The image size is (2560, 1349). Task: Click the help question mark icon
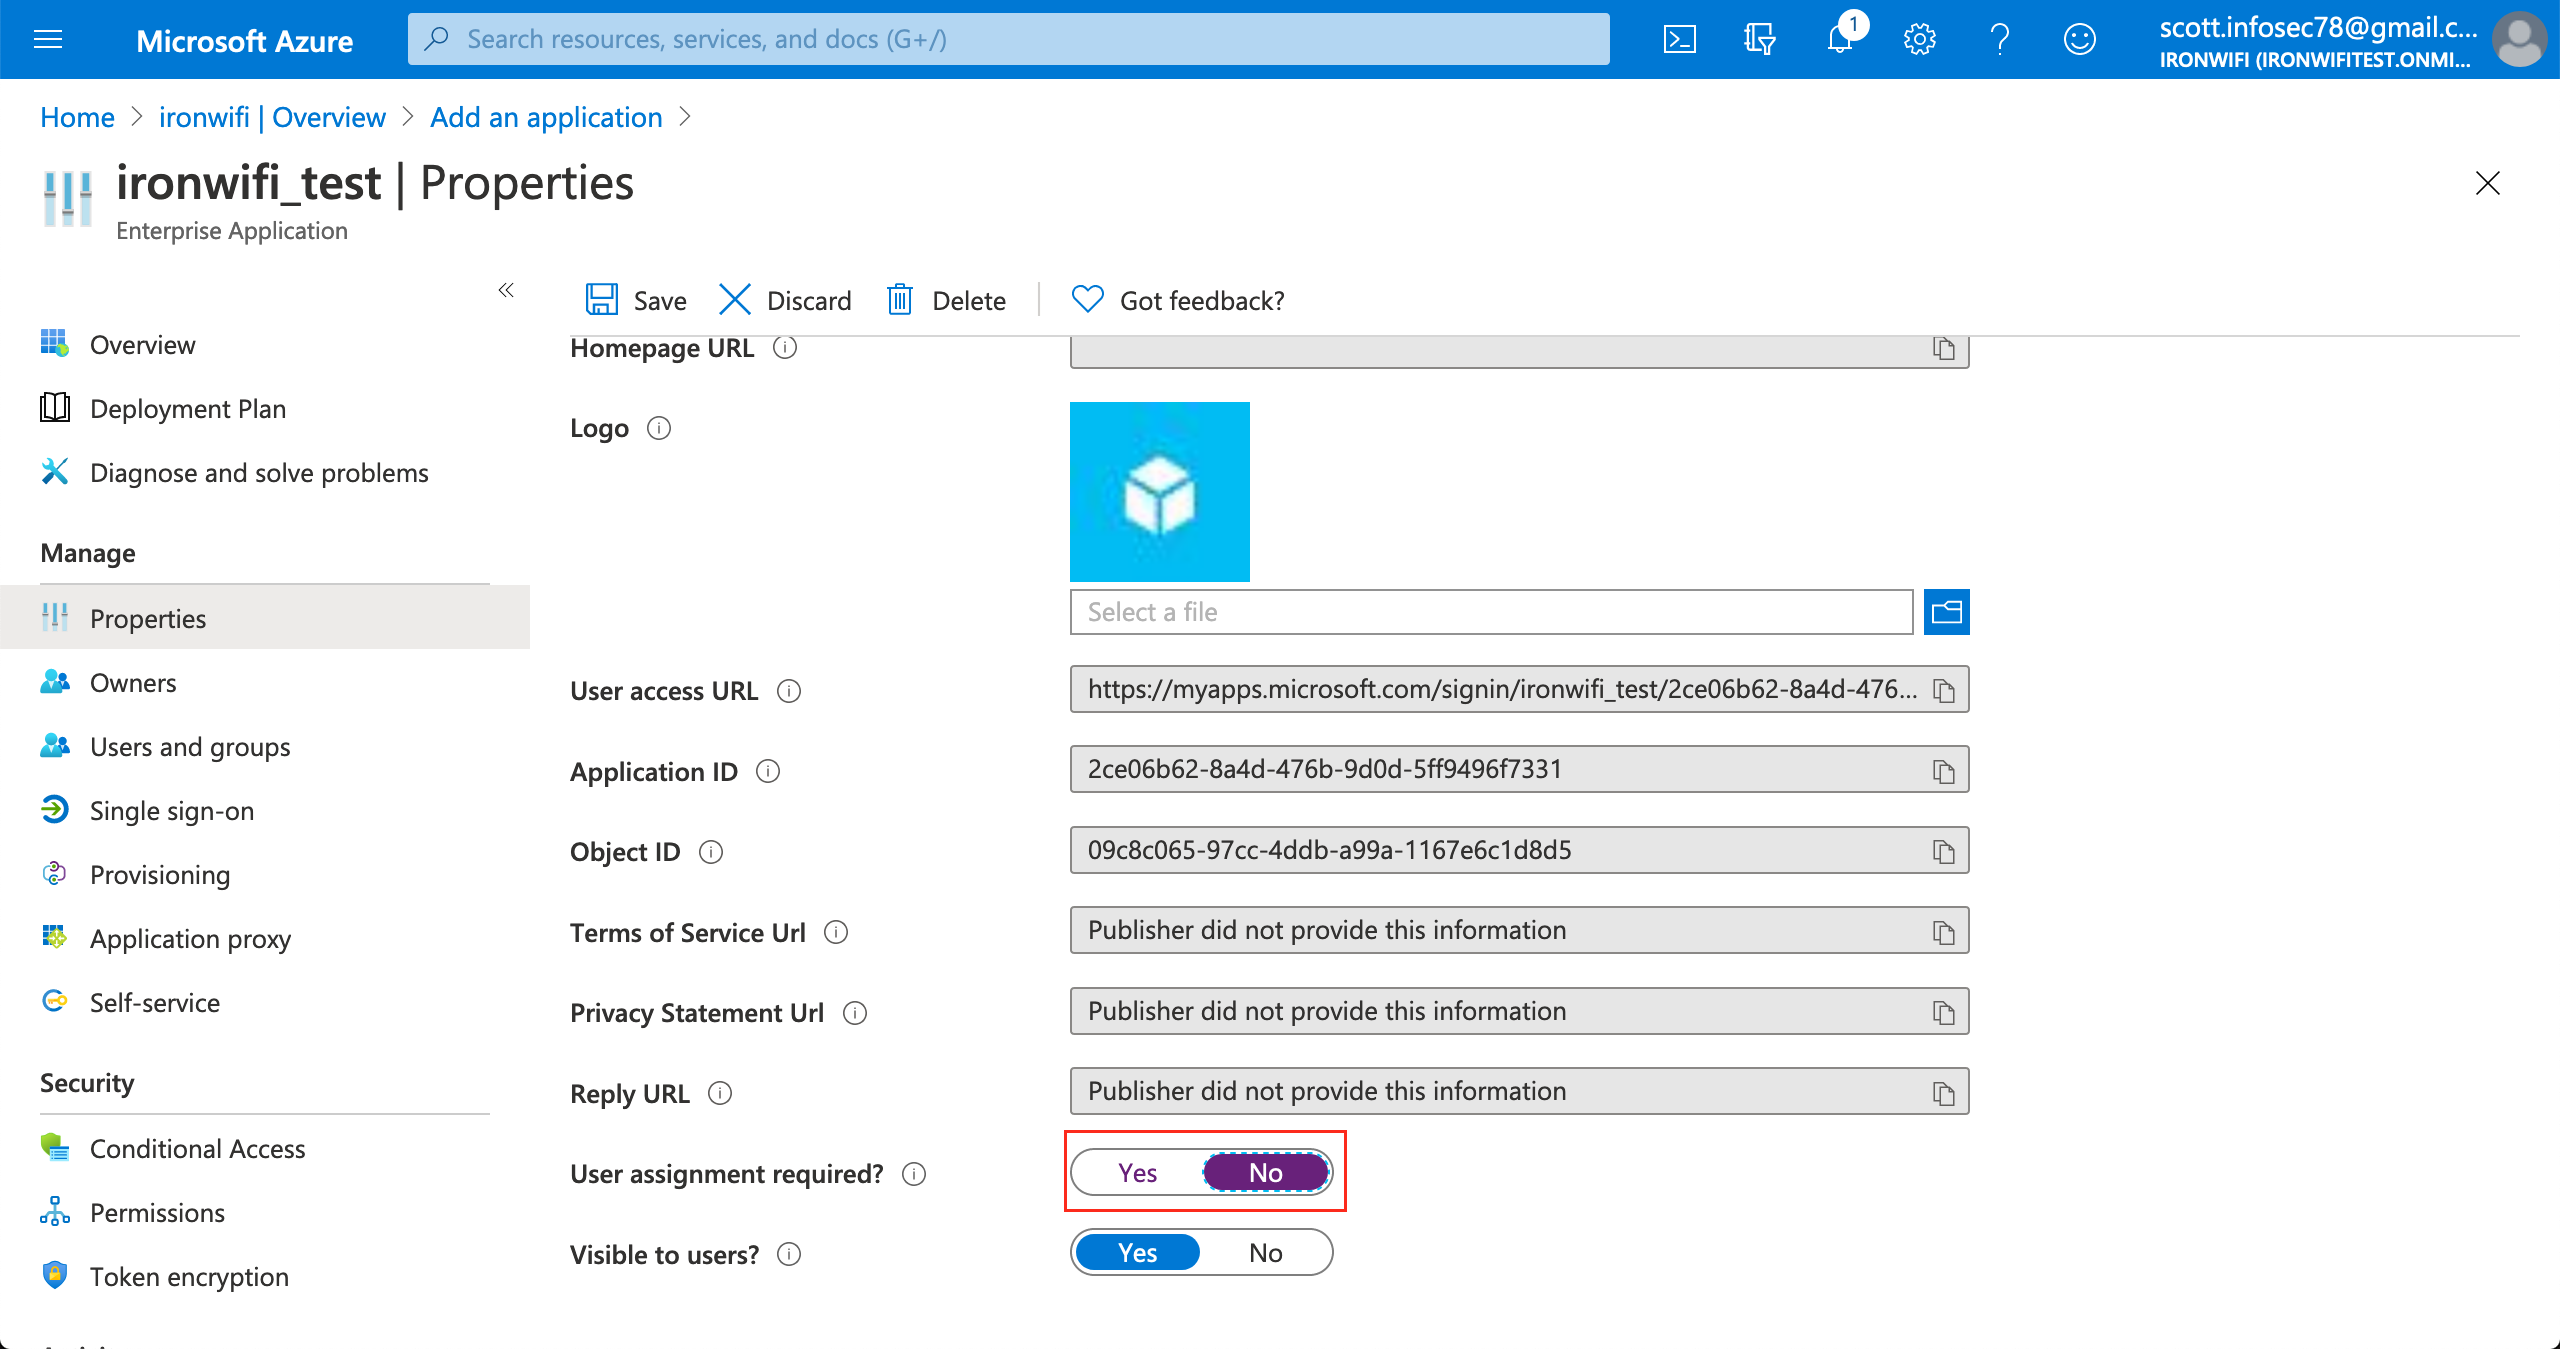point(1999,39)
